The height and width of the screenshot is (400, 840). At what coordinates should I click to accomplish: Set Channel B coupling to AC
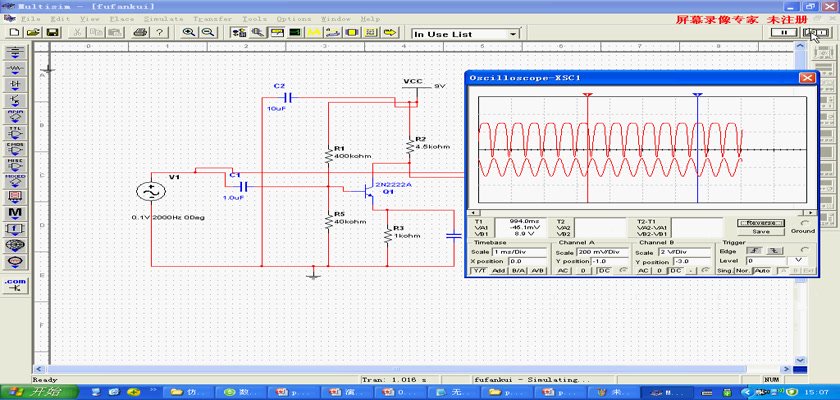pyautogui.click(x=644, y=271)
